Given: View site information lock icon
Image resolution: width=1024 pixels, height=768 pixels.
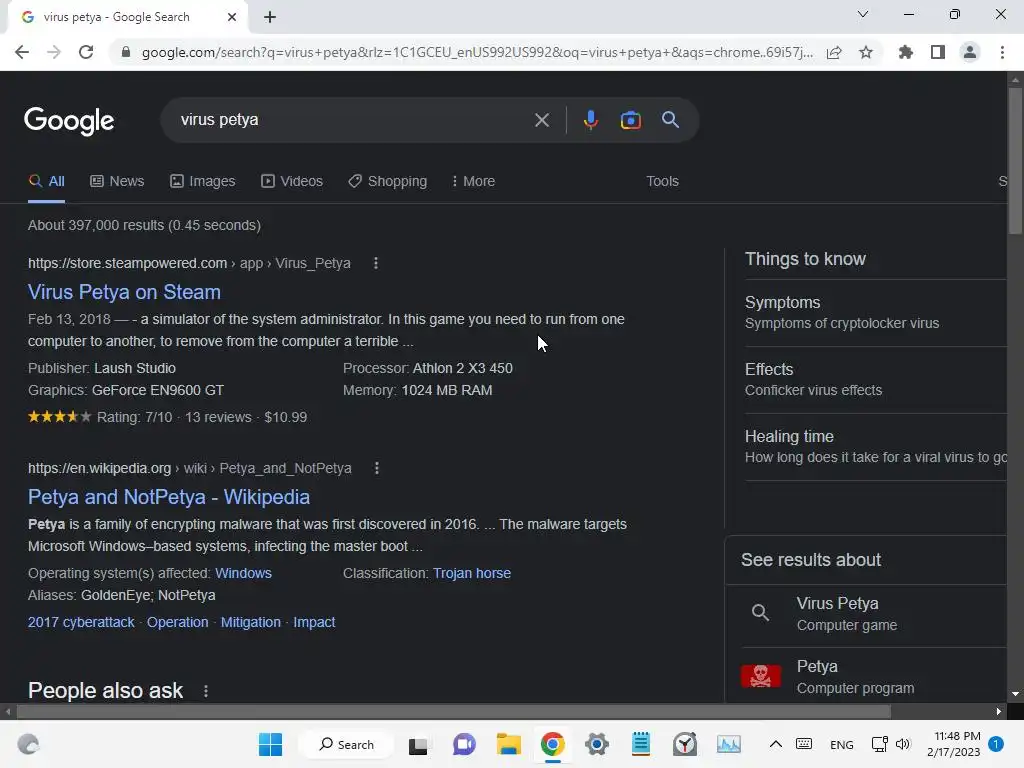Looking at the screenshot, I should pyautogui.click(x=126, y=52).
